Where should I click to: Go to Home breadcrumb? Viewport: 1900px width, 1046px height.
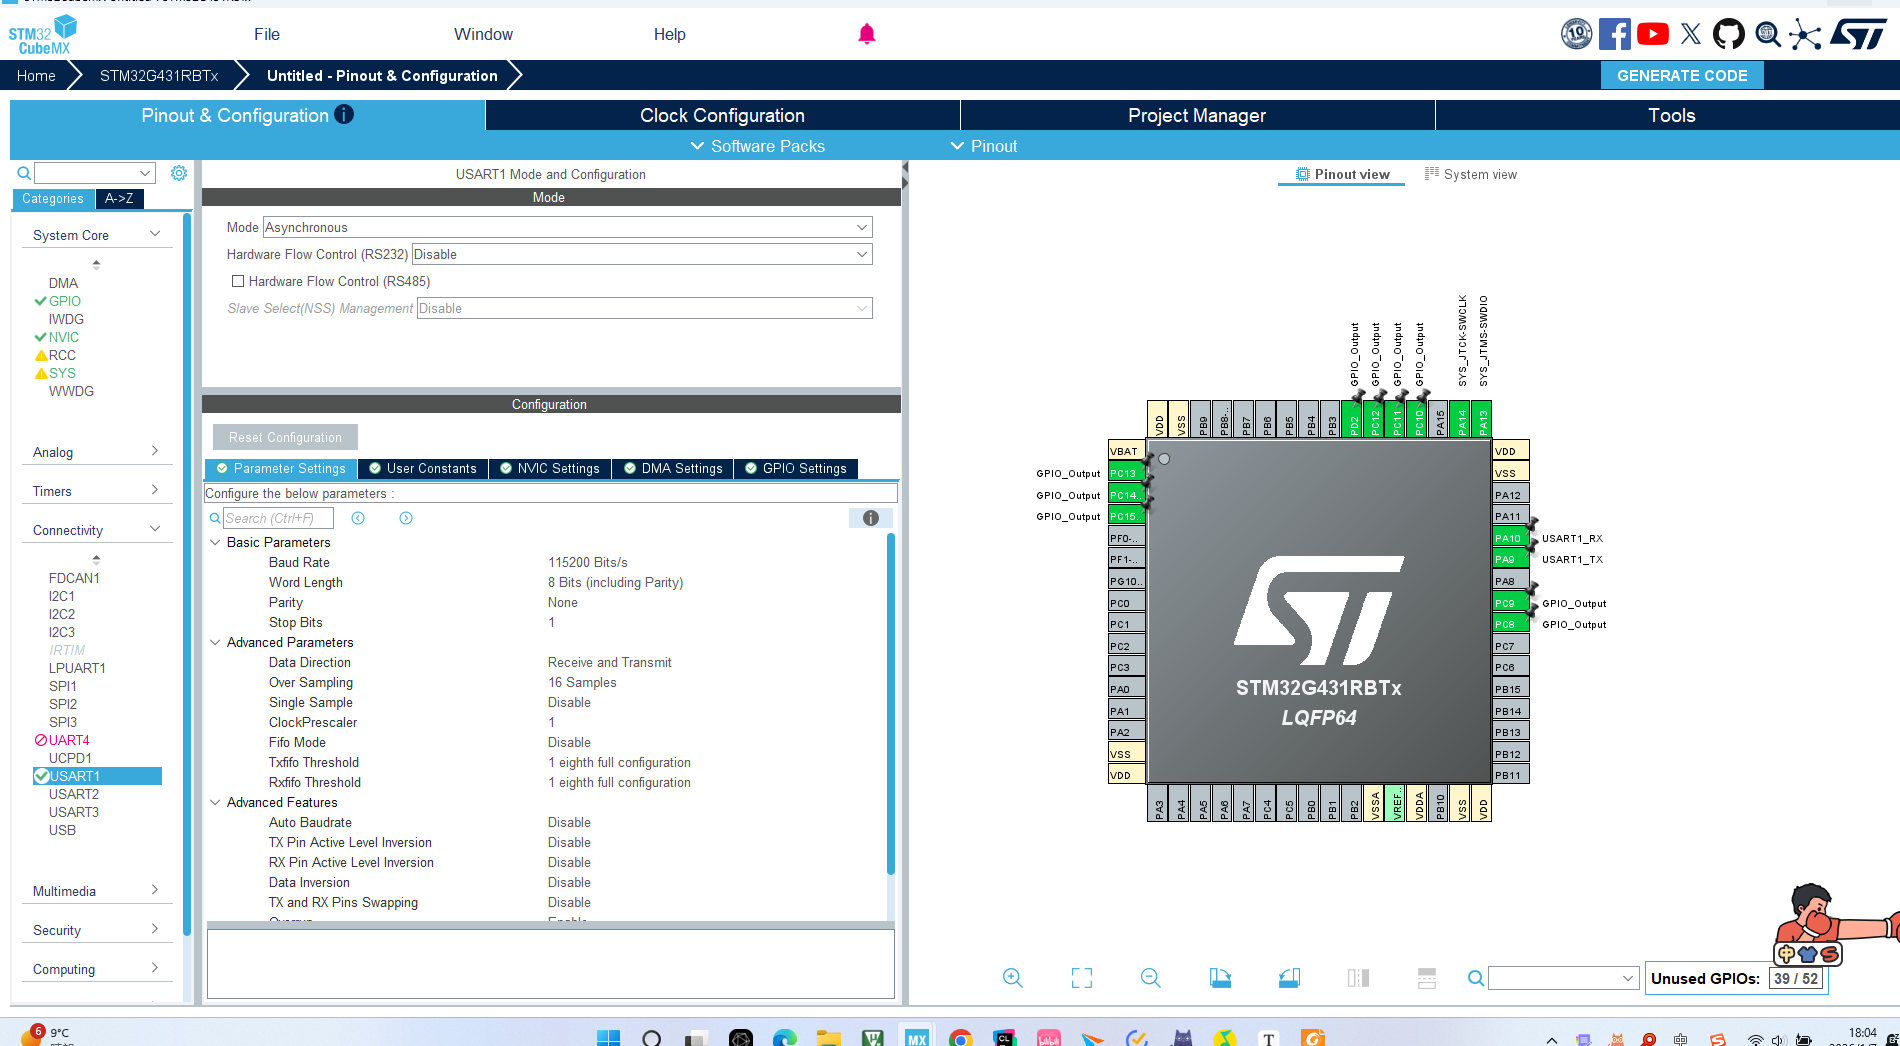(x=36, y=75)
